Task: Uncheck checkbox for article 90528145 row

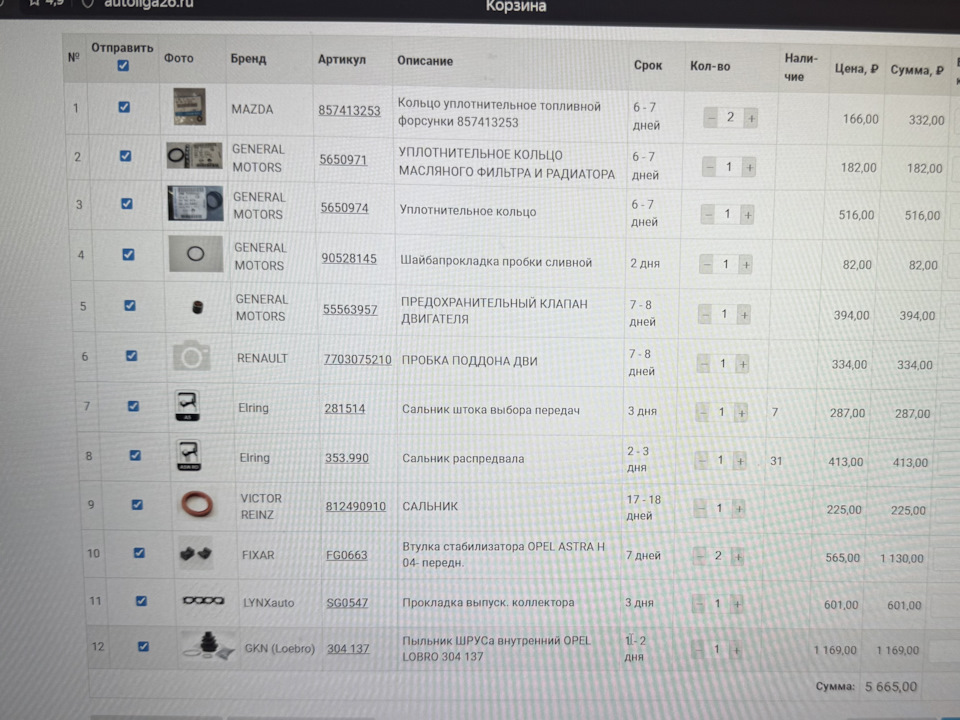Action: click(129, 254)
